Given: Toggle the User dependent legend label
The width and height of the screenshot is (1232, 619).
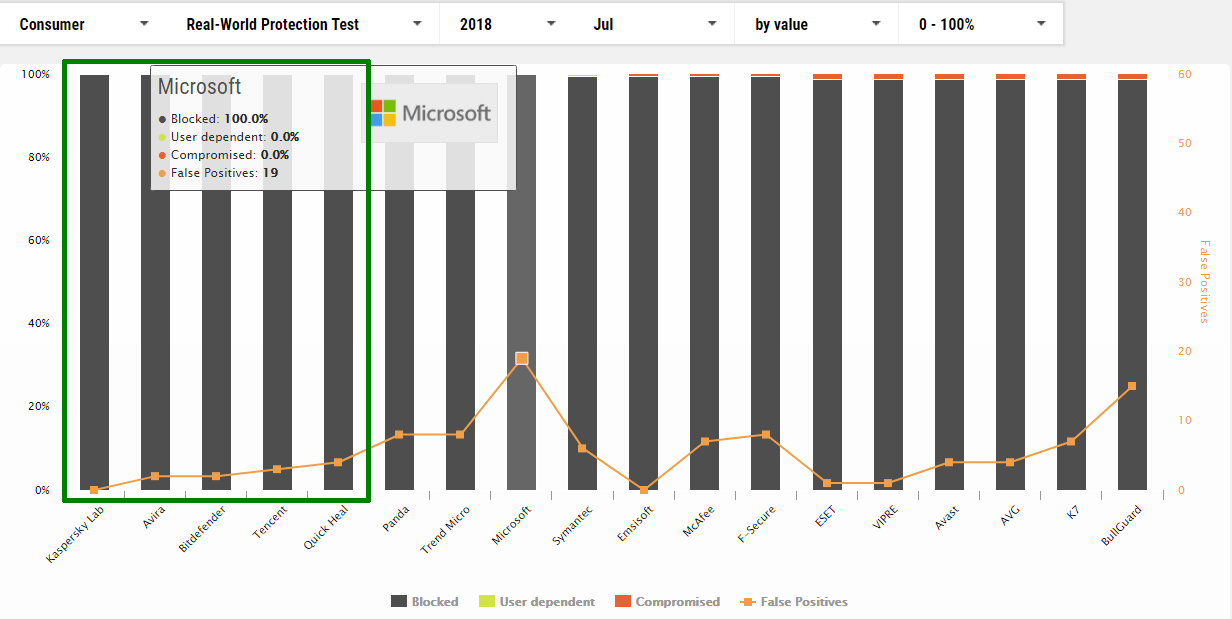Looking at the screenshot, I should (x=547, y=602).
